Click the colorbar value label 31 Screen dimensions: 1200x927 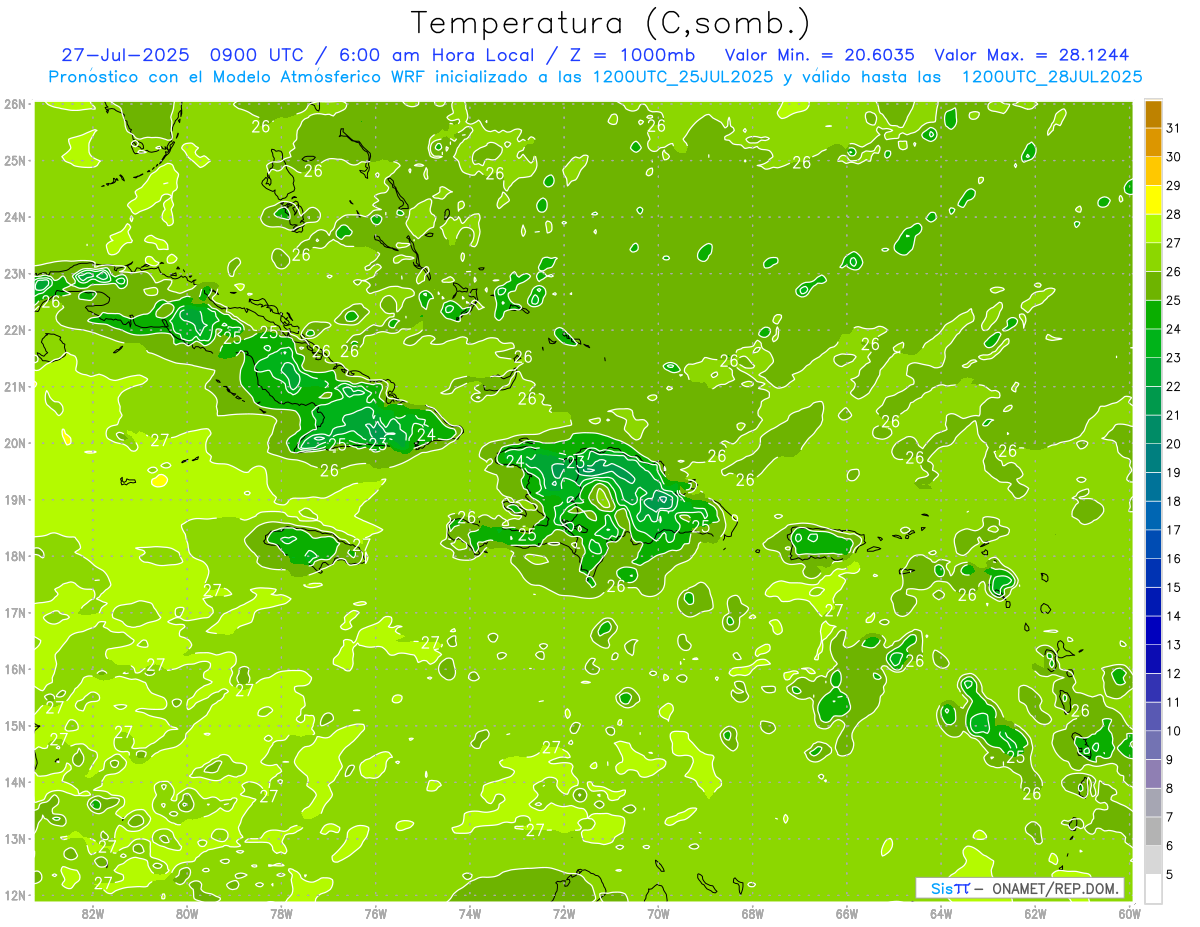coord(1173,127)
